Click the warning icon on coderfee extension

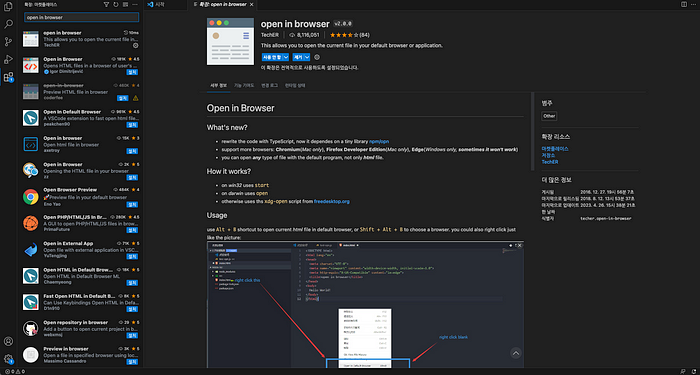(x=136, y=98)
